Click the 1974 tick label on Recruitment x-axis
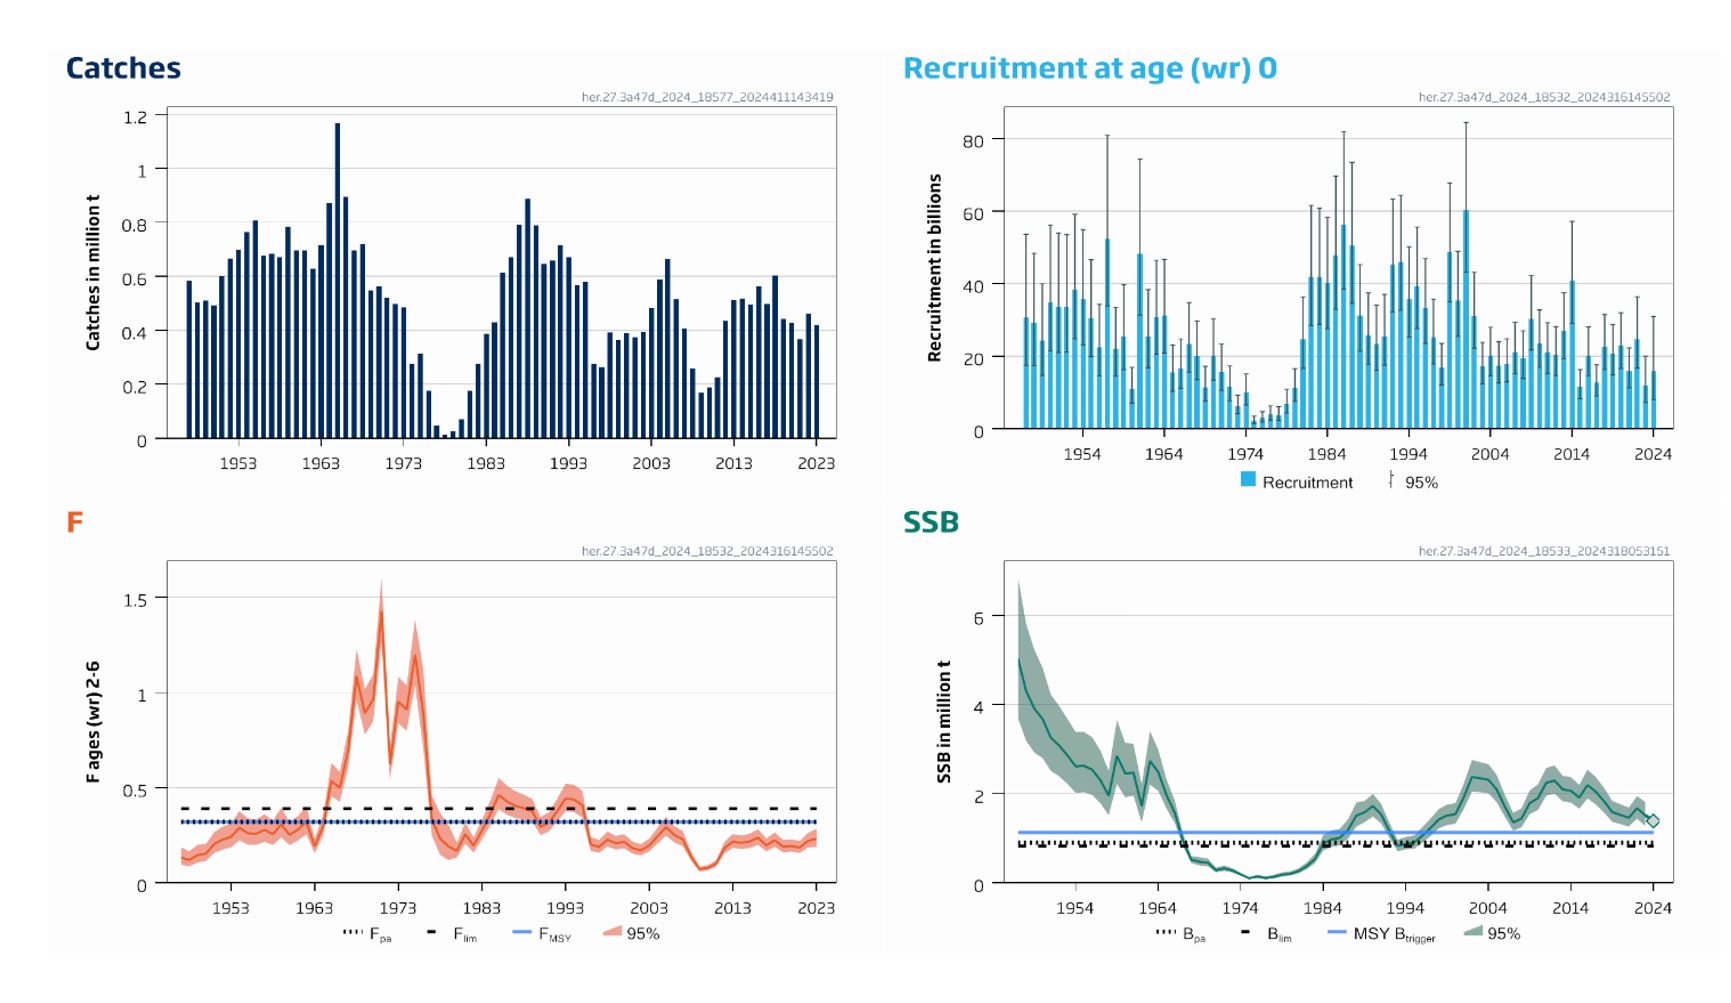This screenshot has width=1731, height=1003. [x=1245, y=454]
